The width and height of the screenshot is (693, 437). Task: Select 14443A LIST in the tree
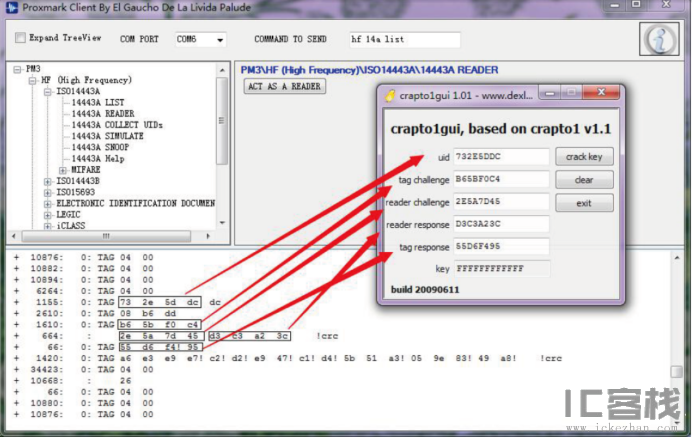98,103
